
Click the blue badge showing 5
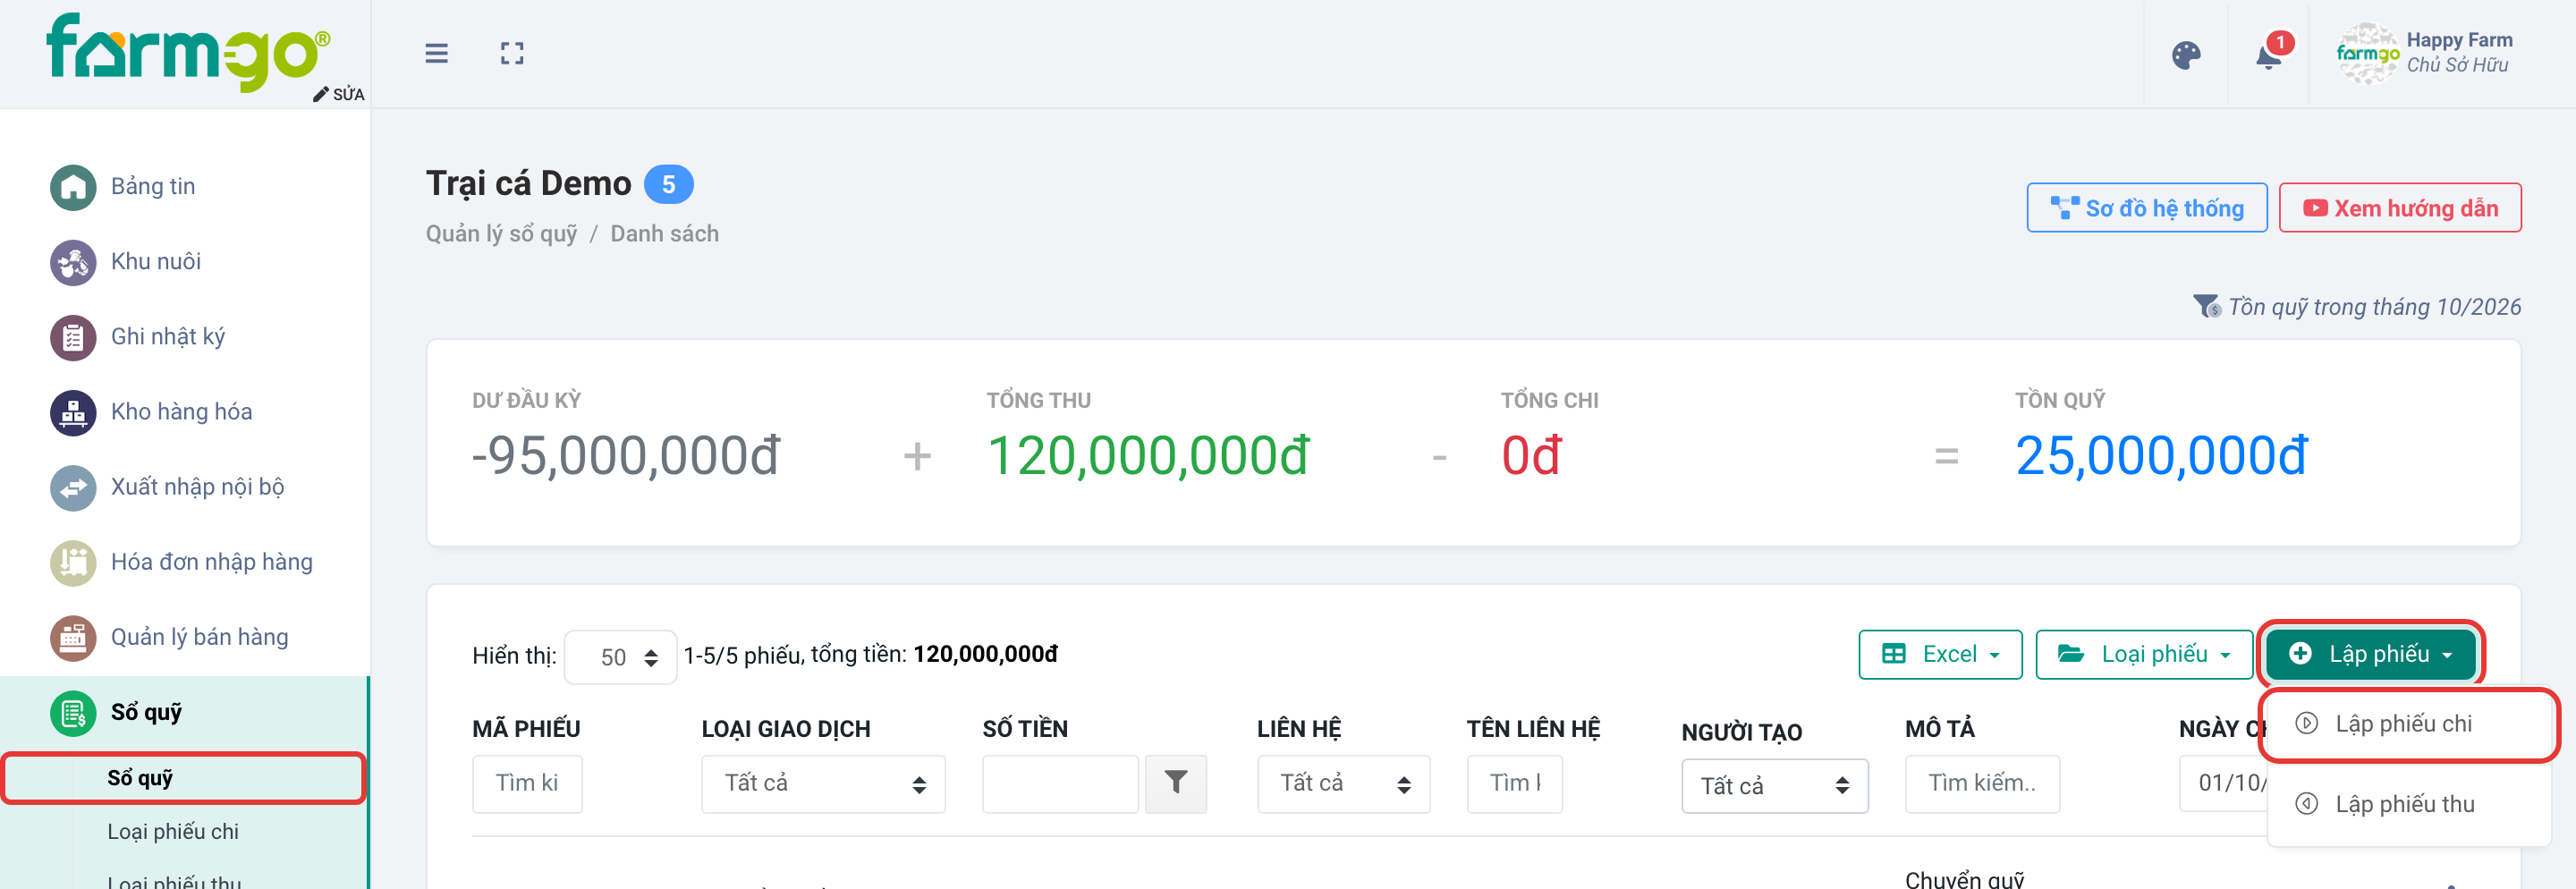click(668, 184)
